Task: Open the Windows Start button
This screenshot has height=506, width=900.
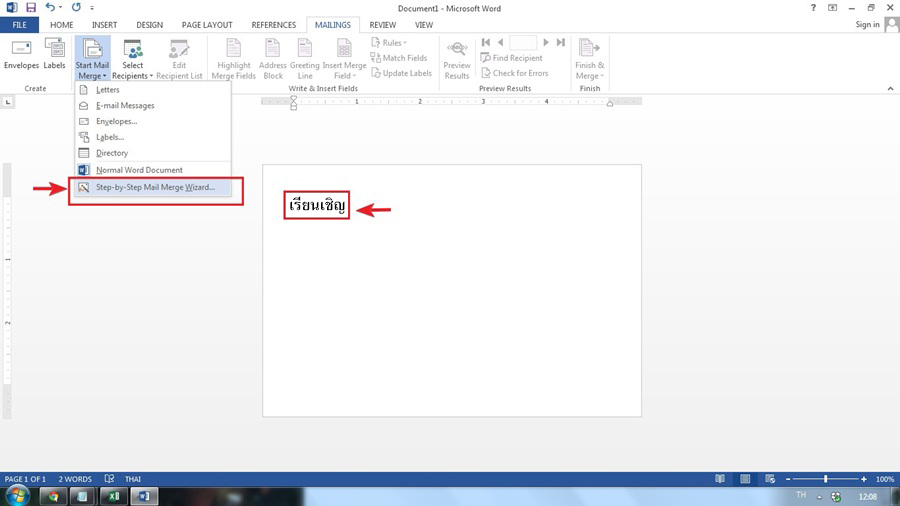Action: point(17,496)
